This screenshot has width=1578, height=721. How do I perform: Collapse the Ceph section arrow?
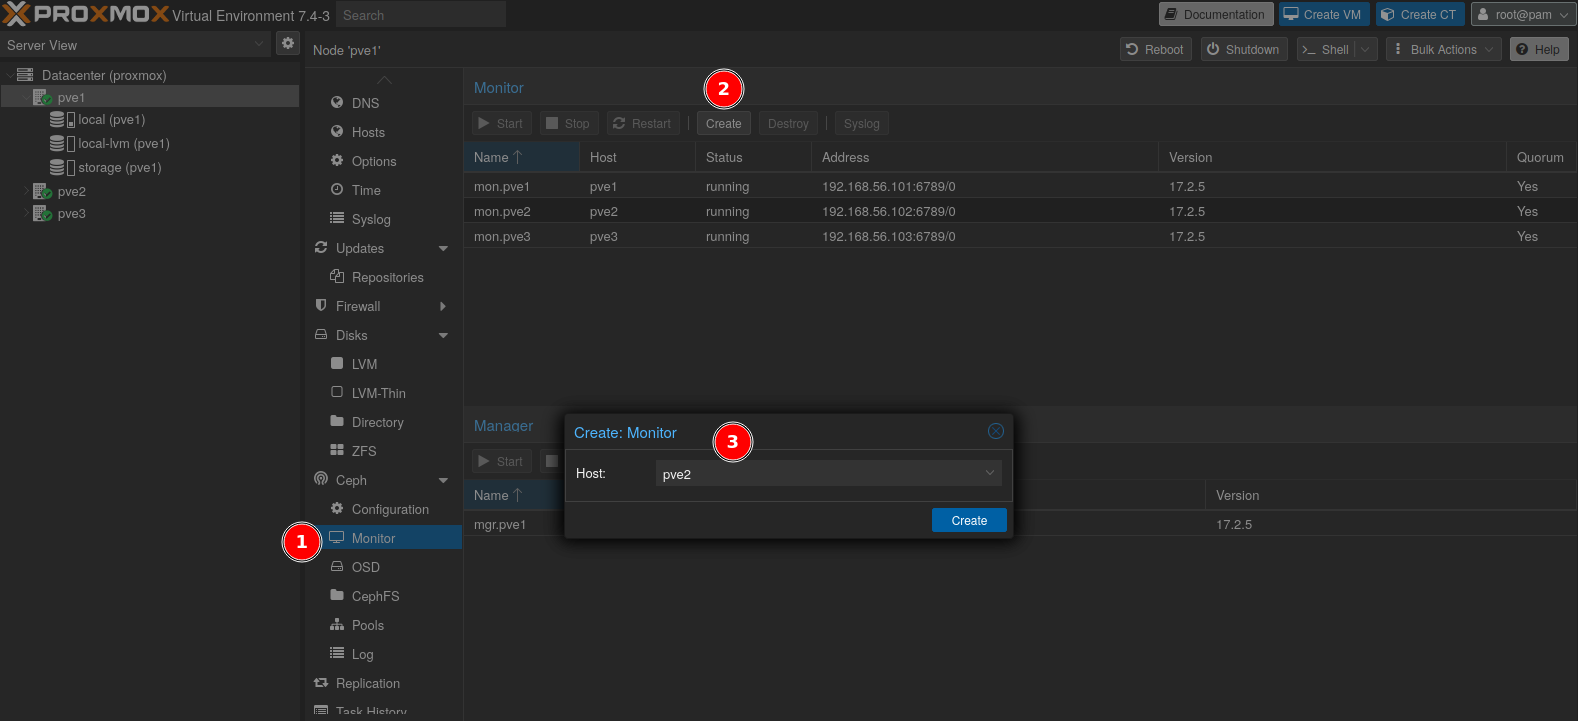coord(443,480)
